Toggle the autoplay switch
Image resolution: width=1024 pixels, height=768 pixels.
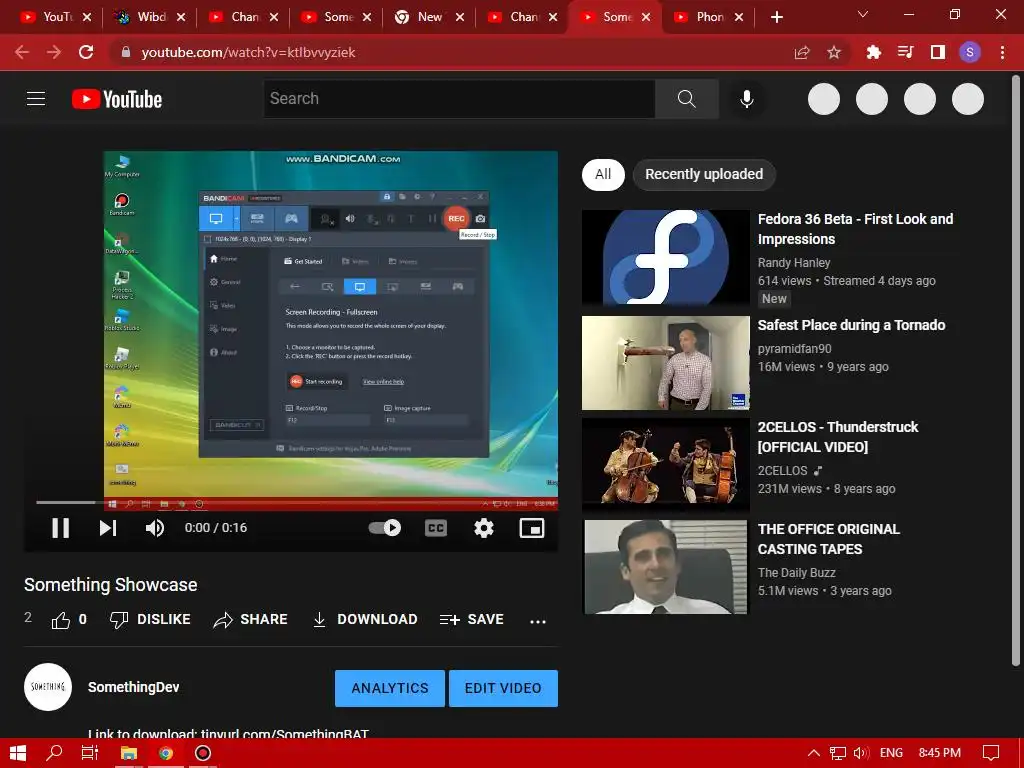385,528
